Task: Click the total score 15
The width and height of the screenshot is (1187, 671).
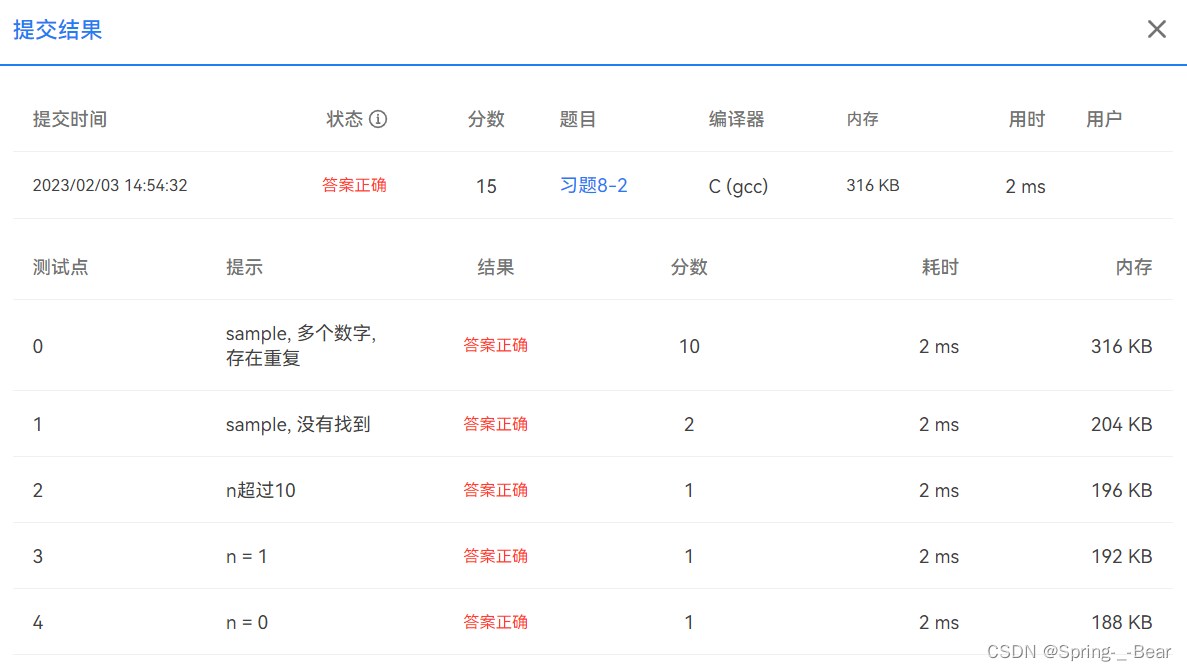Action: 486,186
